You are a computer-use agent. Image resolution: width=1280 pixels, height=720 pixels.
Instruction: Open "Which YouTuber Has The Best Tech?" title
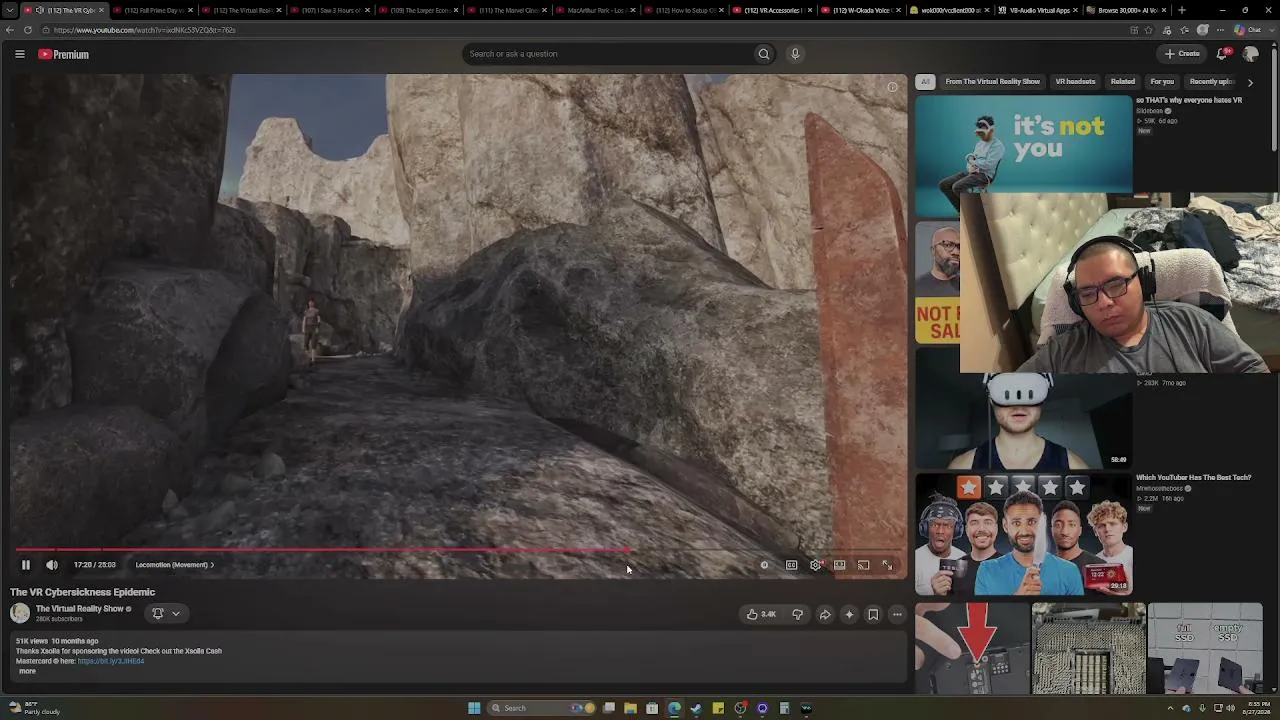click(1194, 478)
